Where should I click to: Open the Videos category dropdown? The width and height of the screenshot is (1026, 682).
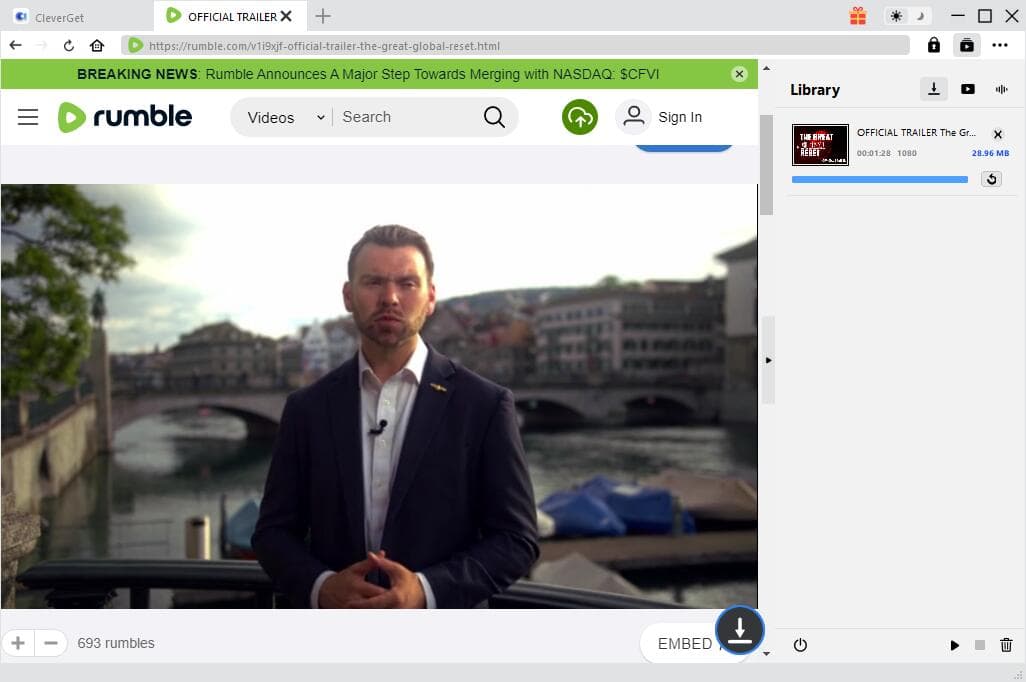pos(281,117)
